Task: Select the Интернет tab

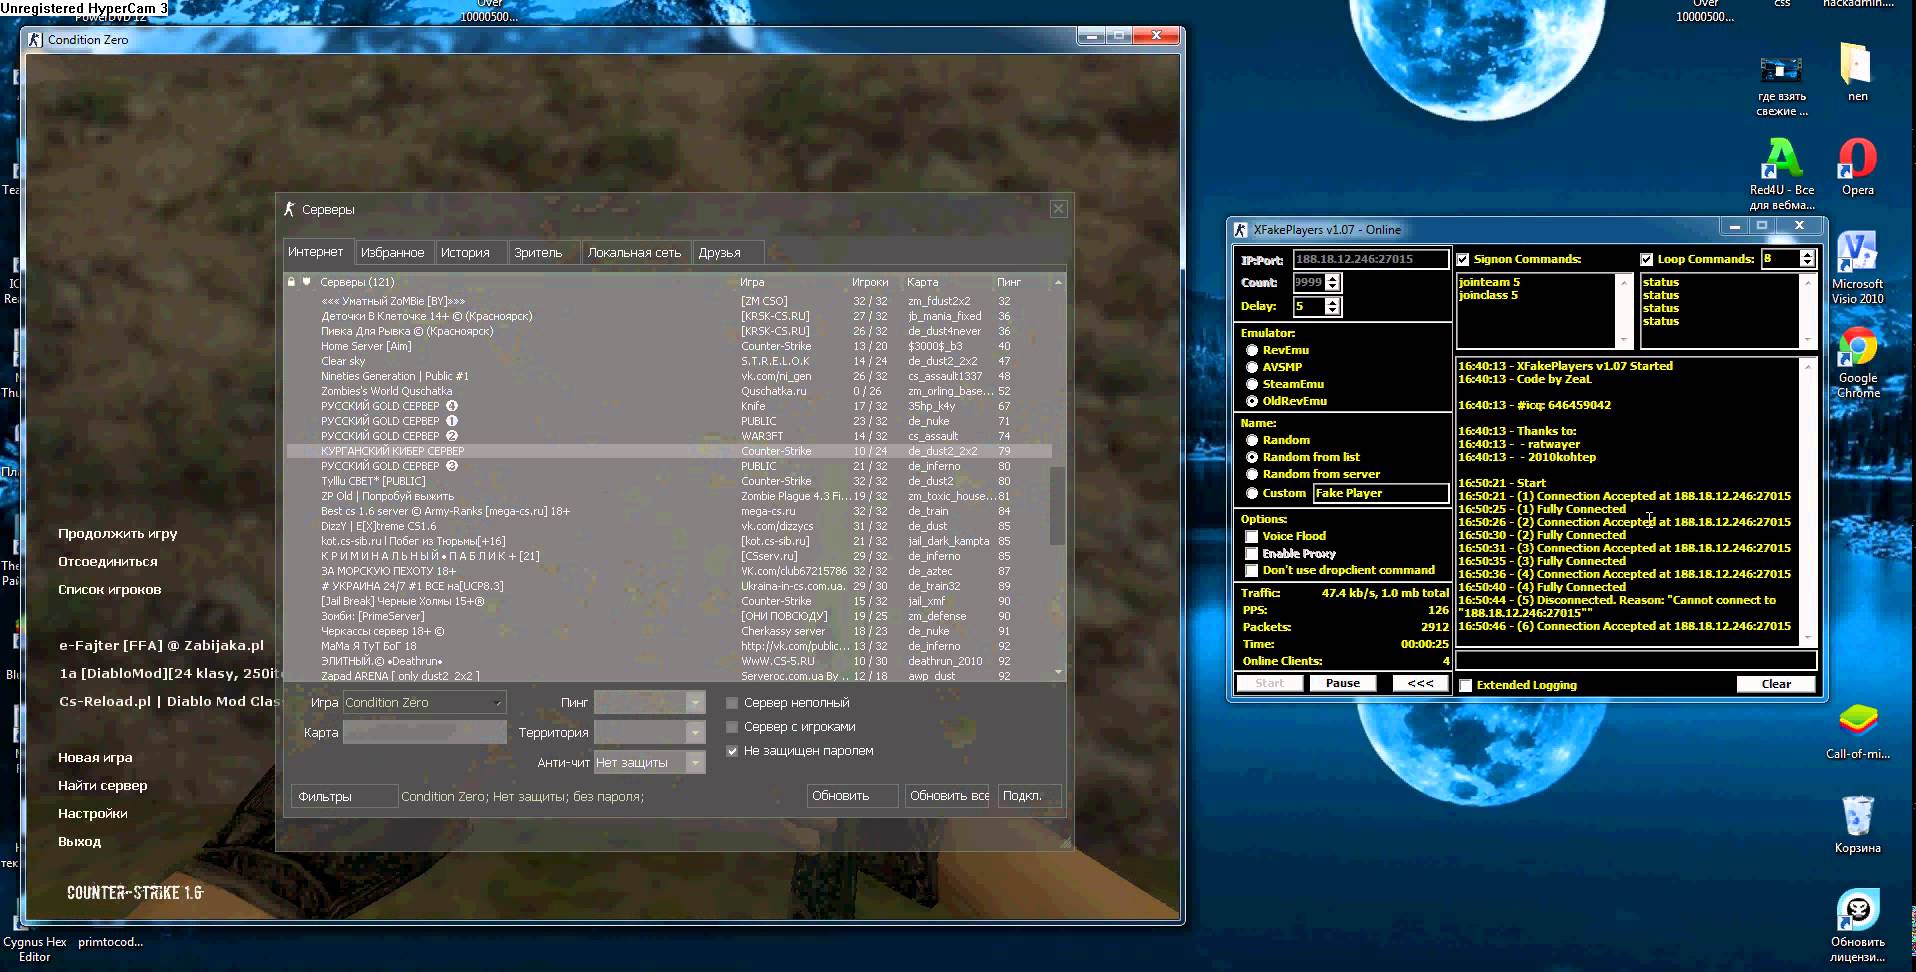Action: (x=316, y=252)
